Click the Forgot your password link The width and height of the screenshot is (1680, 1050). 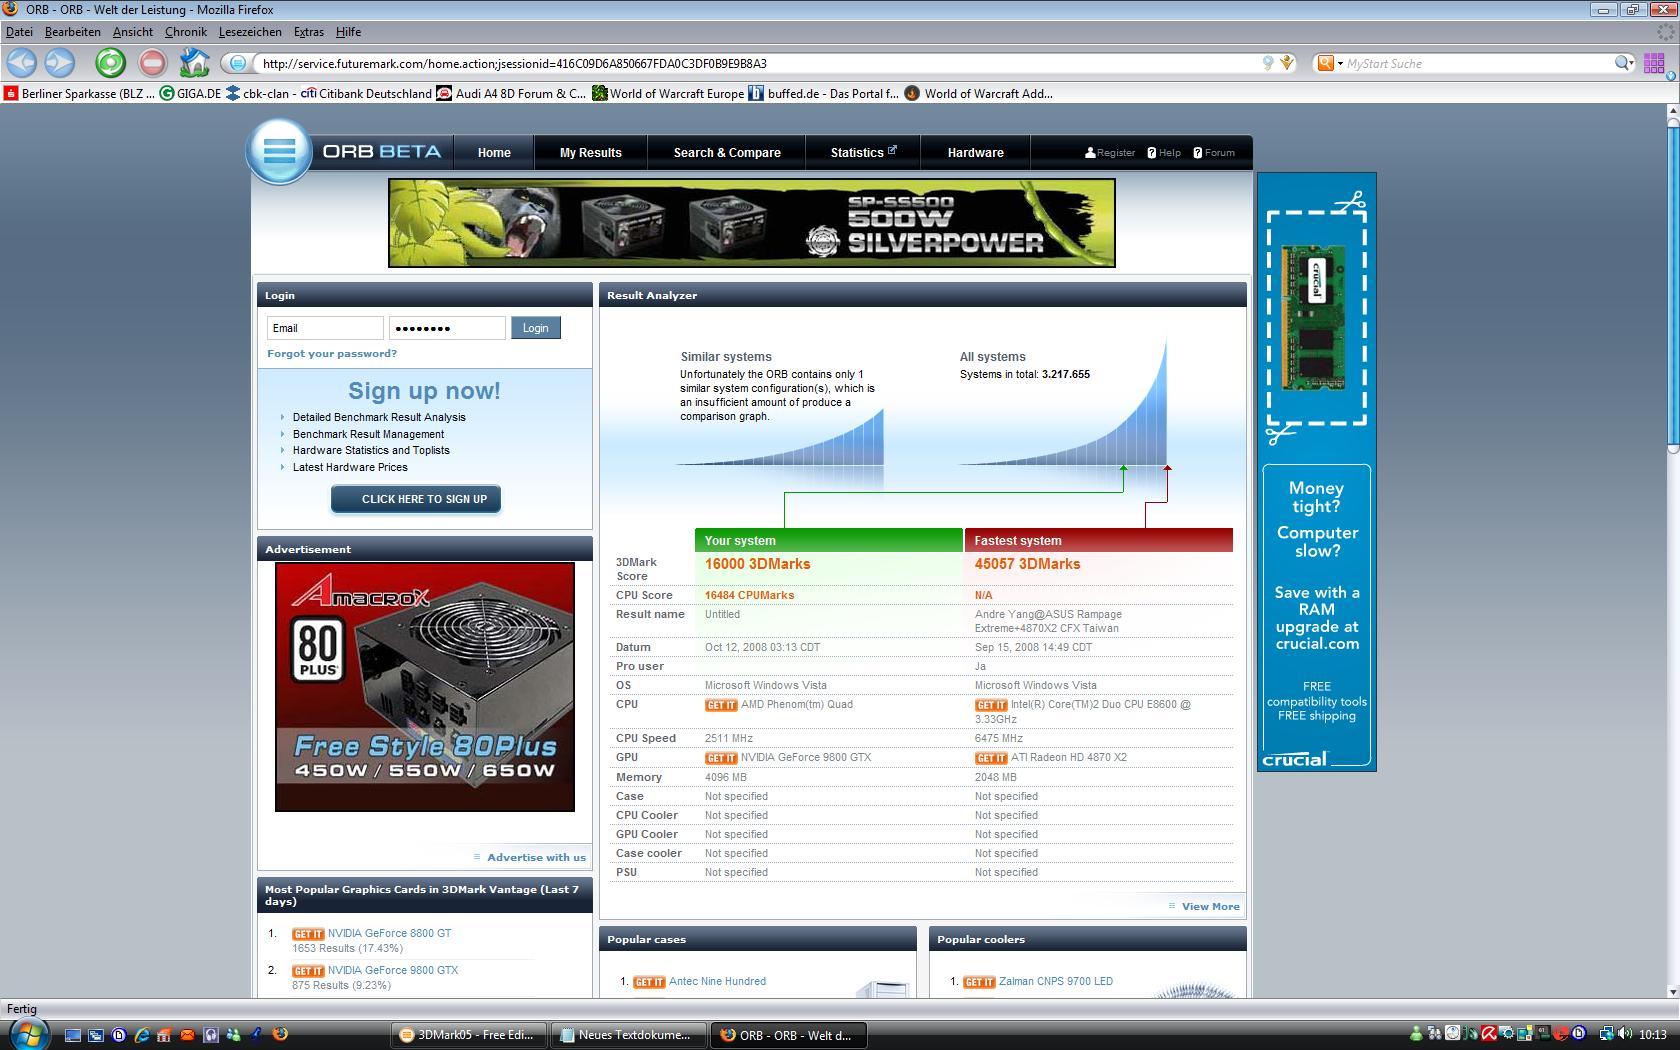coord(332,354)
